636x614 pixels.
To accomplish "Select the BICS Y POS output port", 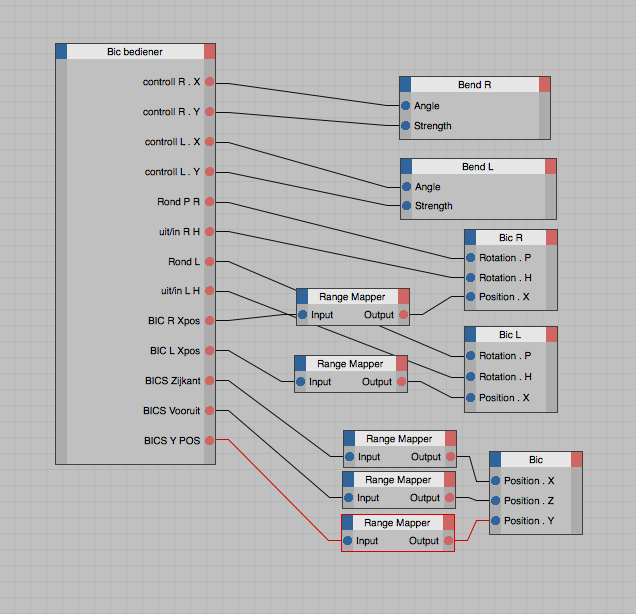I will (209, 440).
